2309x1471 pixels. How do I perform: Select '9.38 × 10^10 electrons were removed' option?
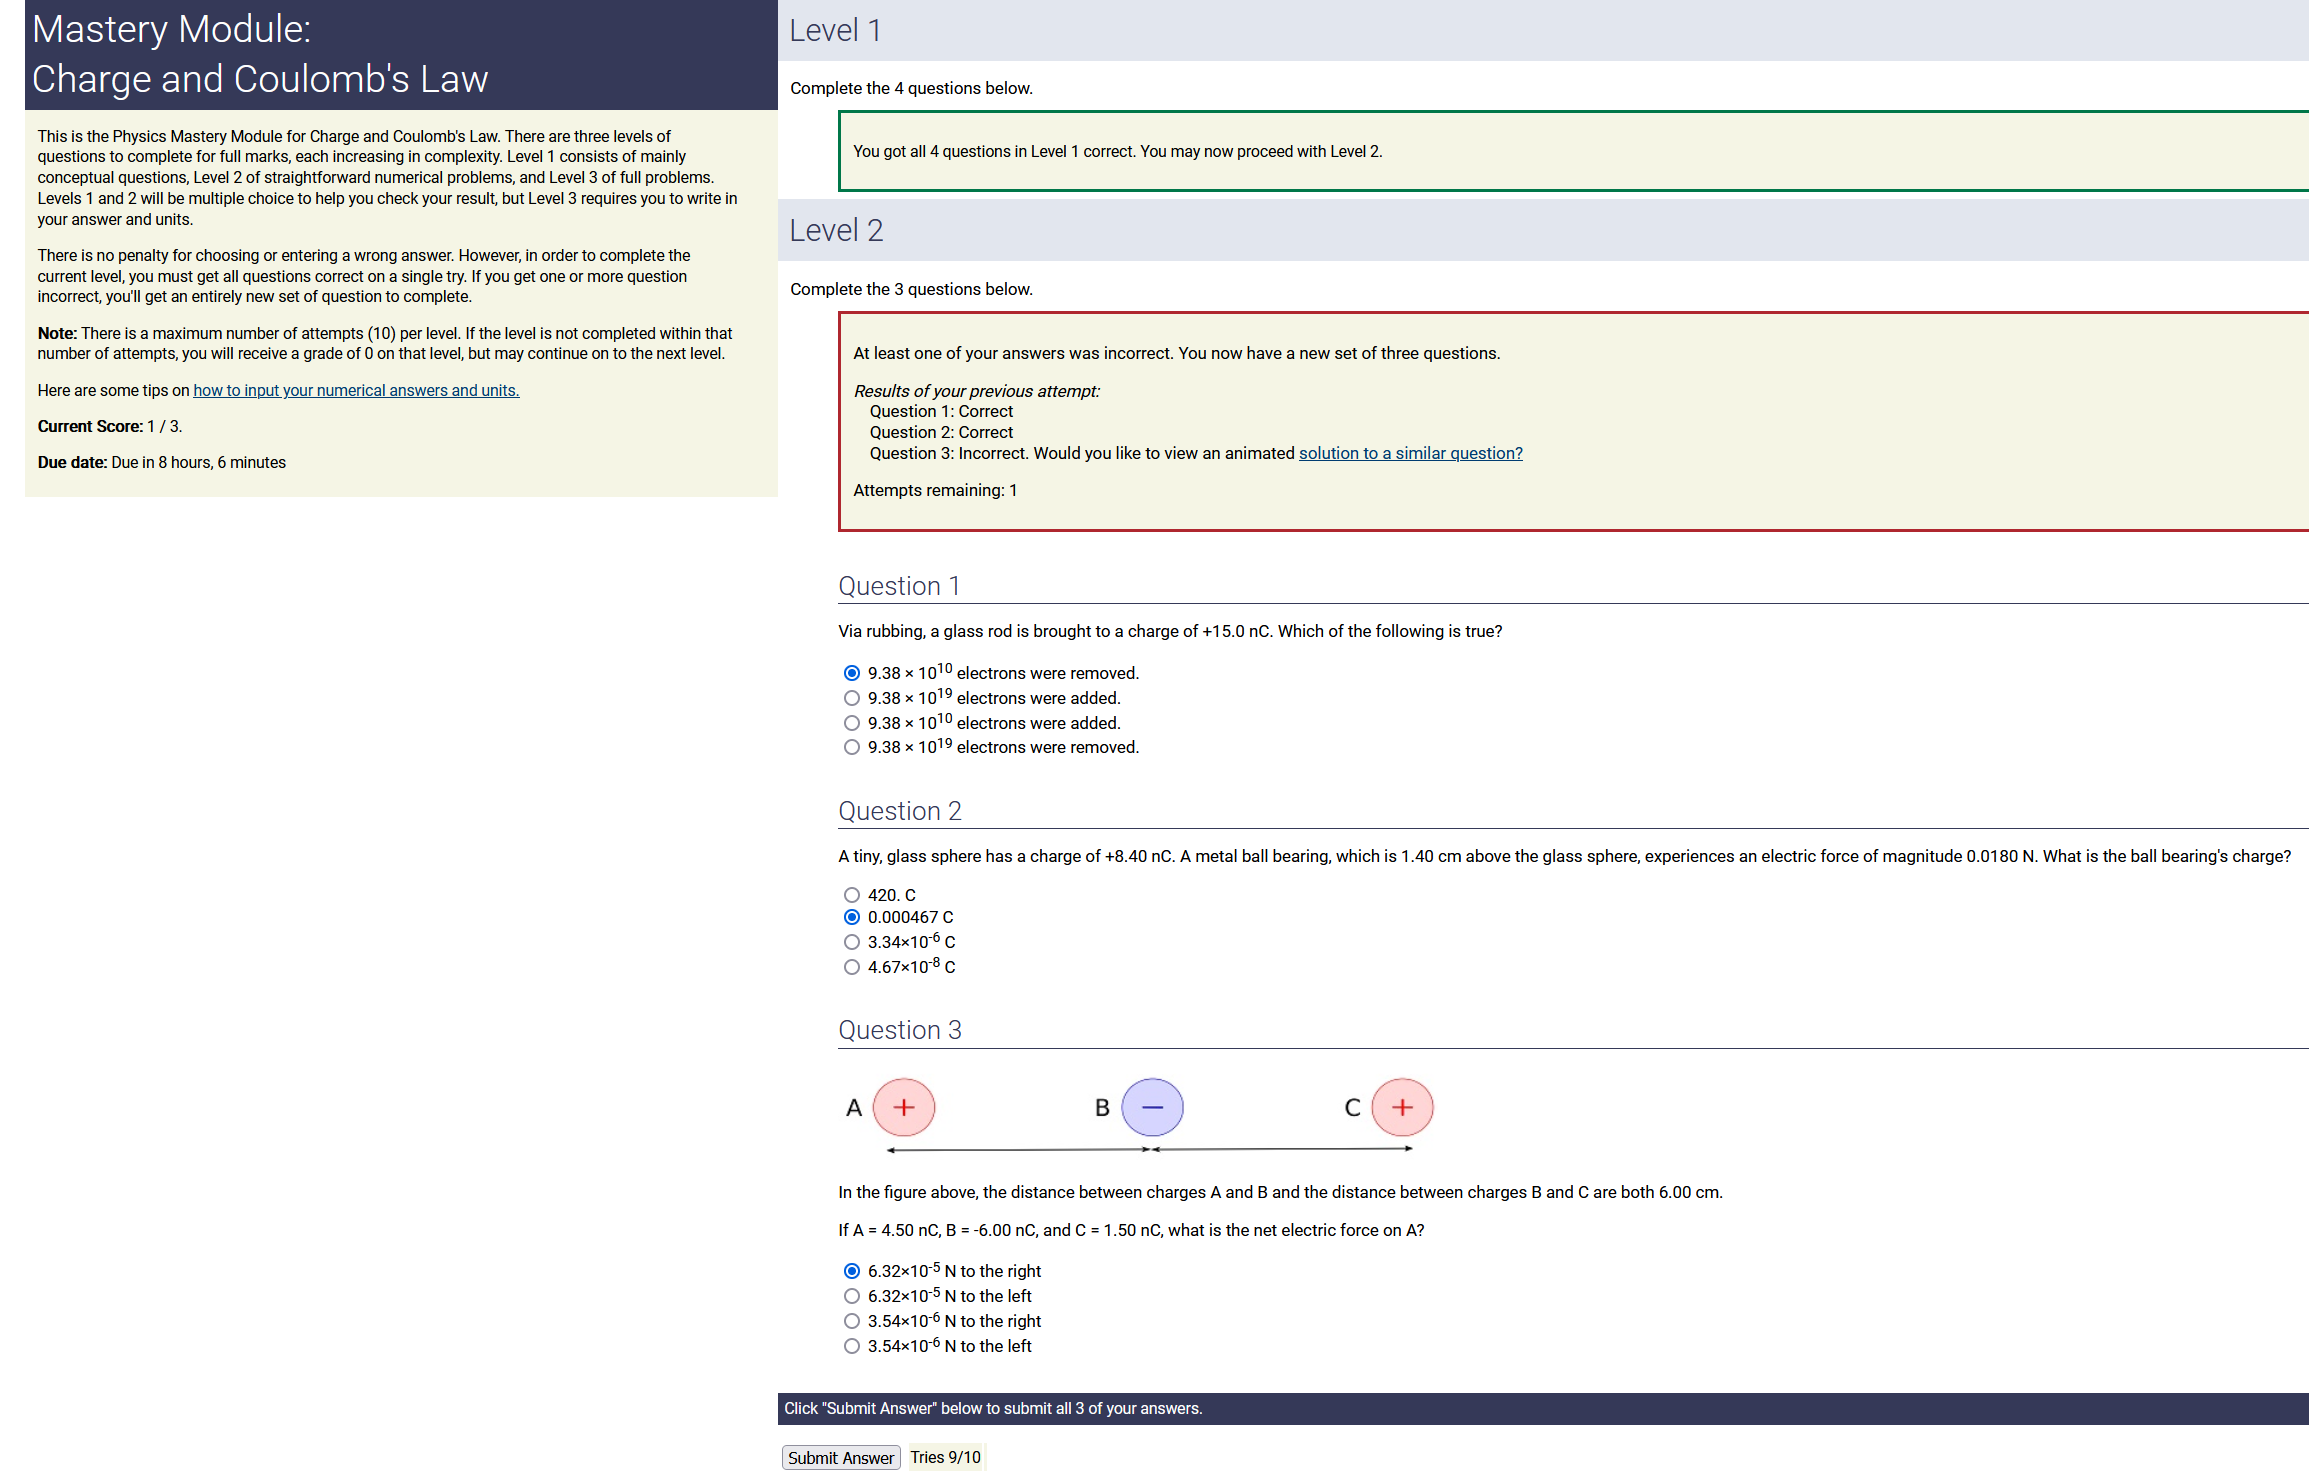(851, 673)
